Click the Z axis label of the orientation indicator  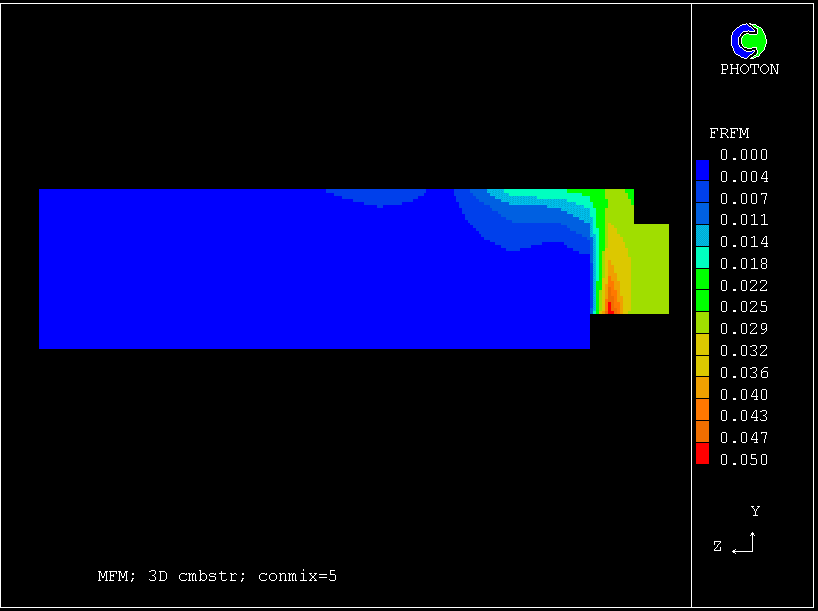[x=717, y=546]
